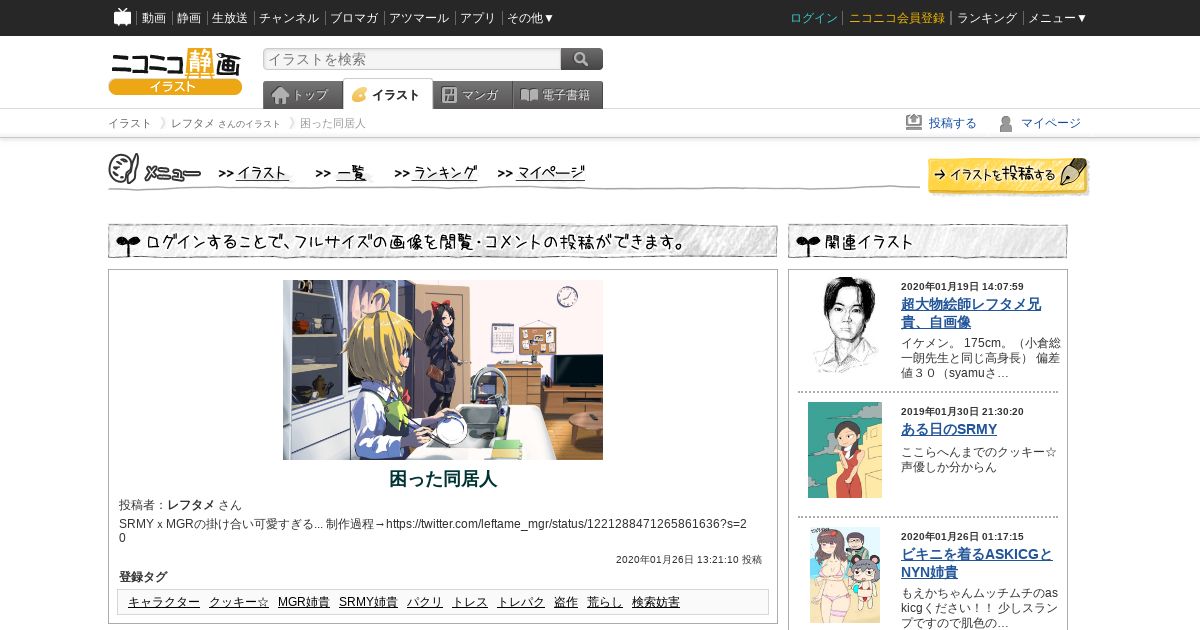Click the ある日のSRMY thumbnail image

[845, 450]
